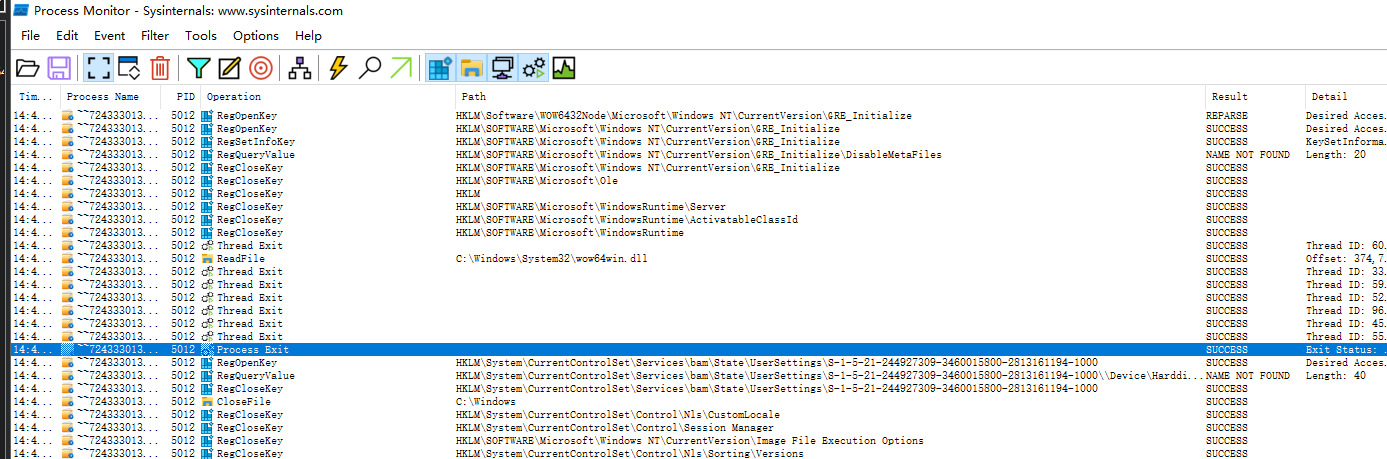1387x459 pixels.
Task: Show the Process Tree icon
Action: coord(299,68)
